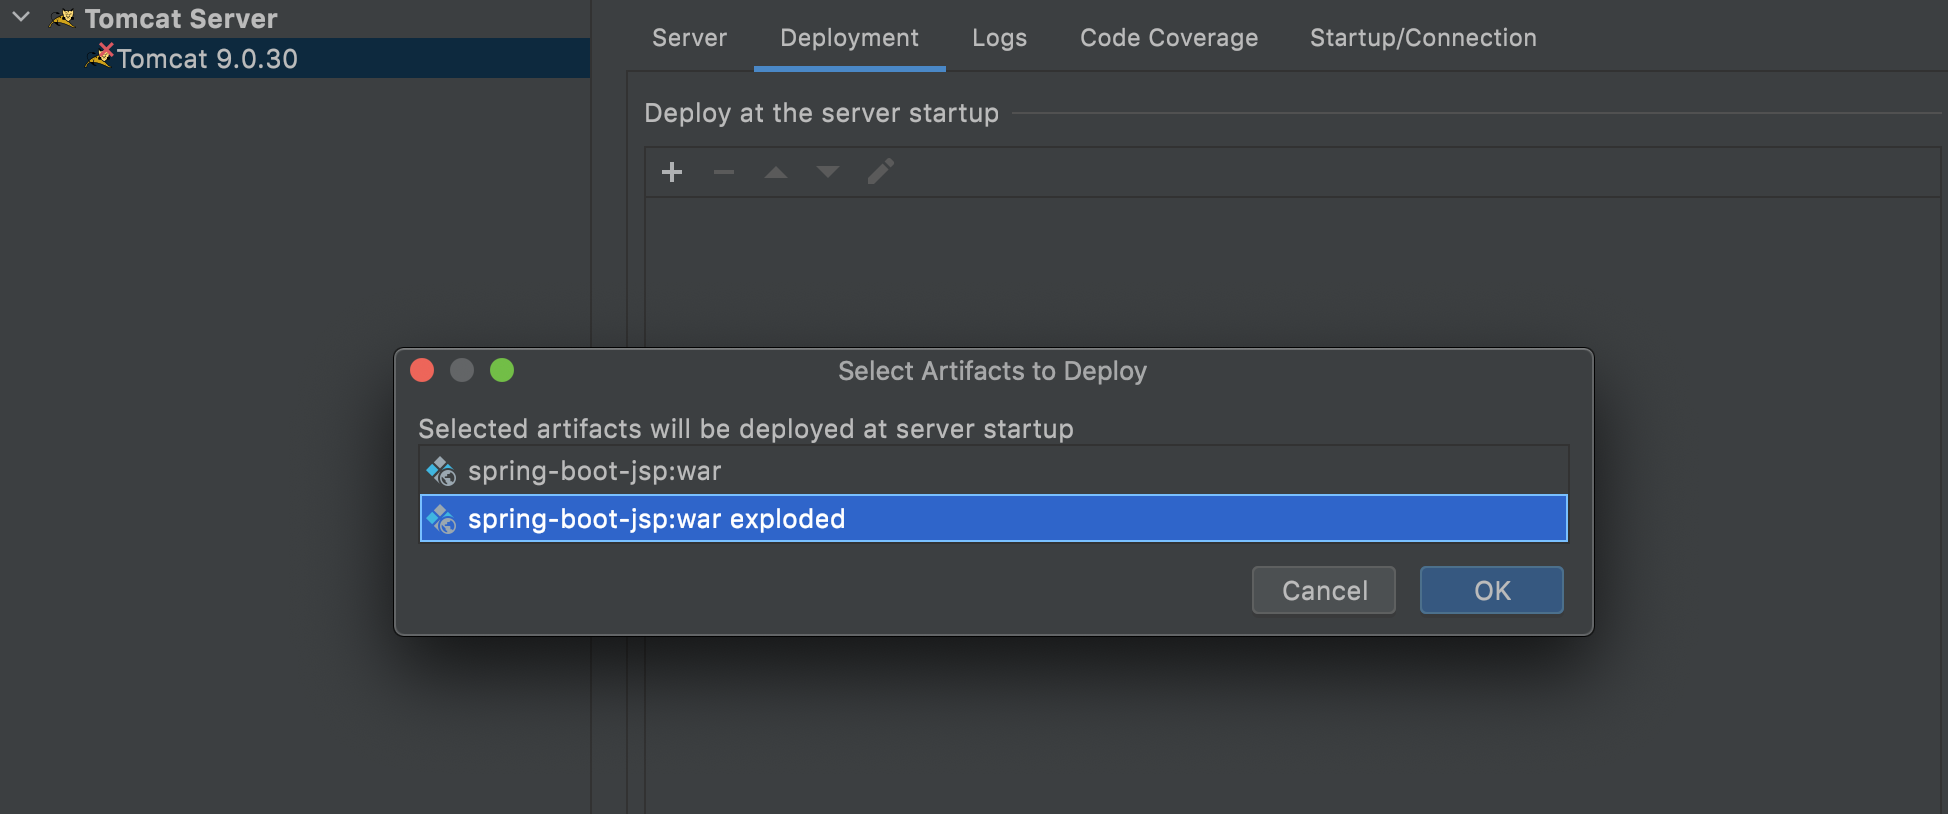Close the Select Artifacts dialog with red button
The height and width of the screenshot is (814, 1948).
422,370
